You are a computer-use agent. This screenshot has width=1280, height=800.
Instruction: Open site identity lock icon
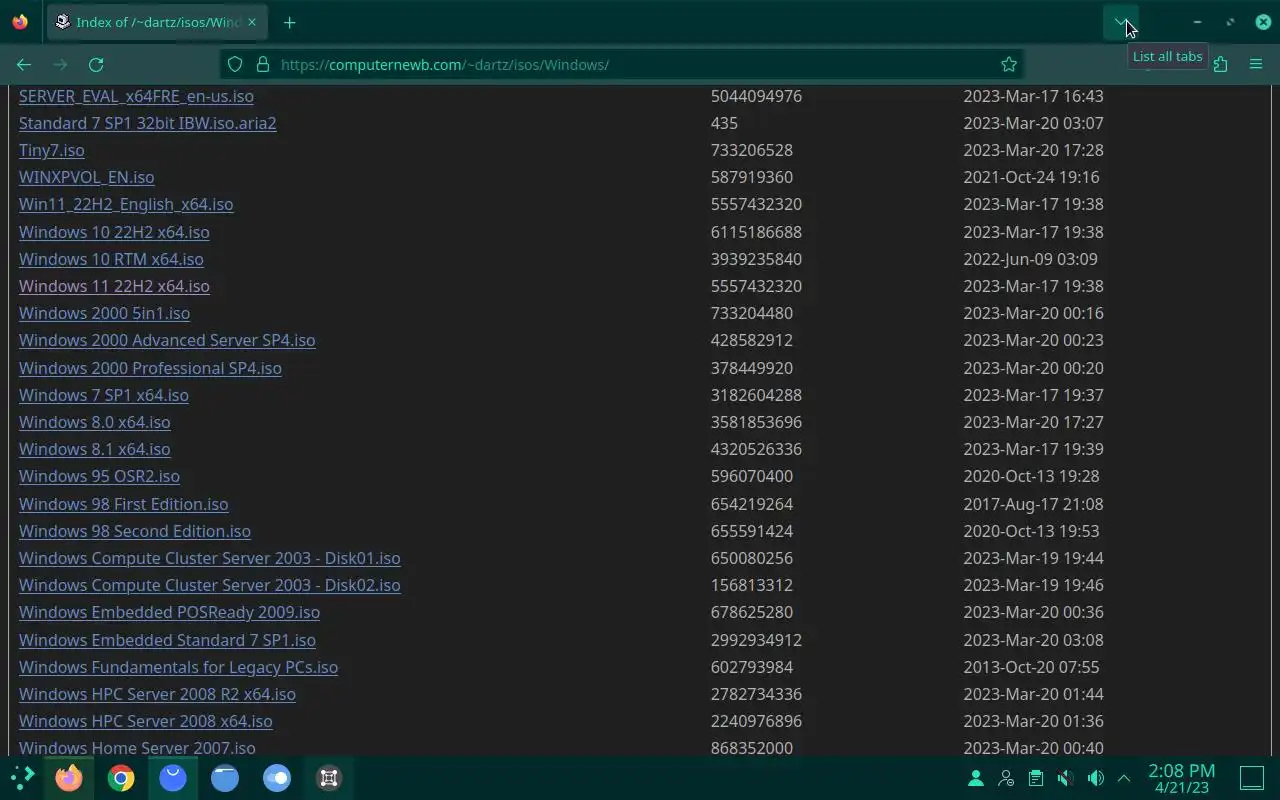(x=263, y=64)
